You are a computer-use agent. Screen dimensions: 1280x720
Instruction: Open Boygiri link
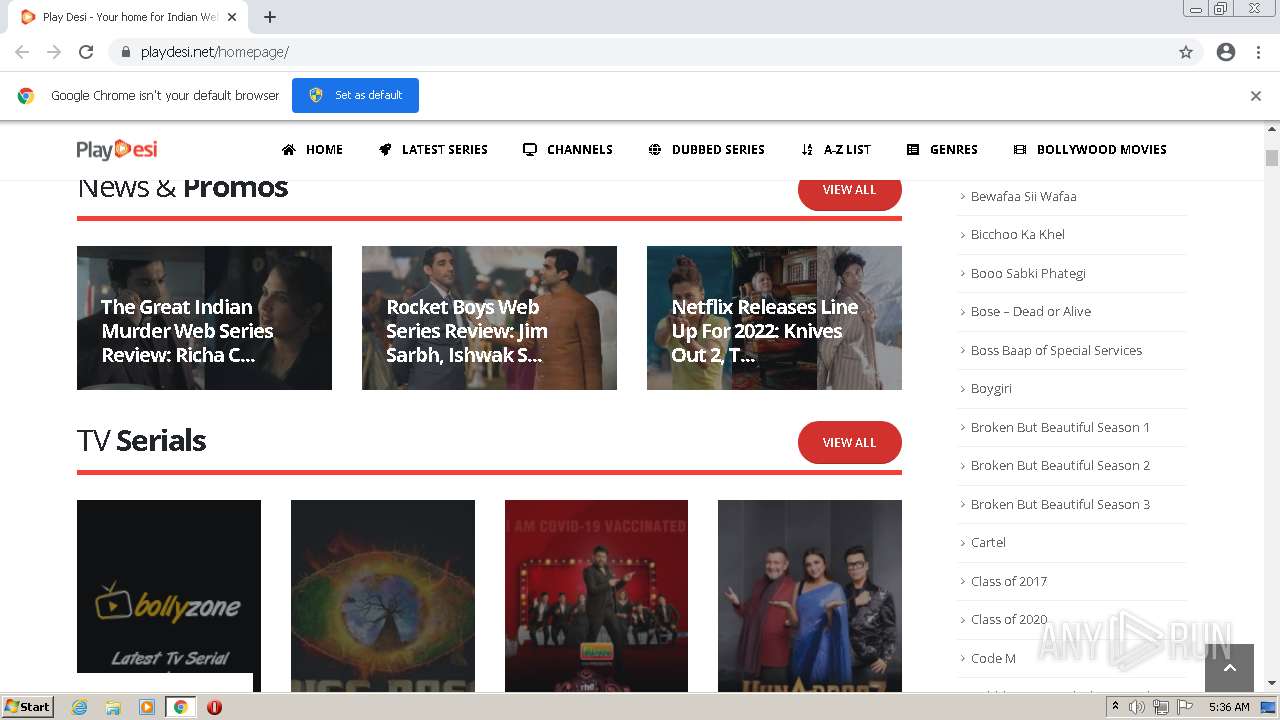(x=991, y=388)
